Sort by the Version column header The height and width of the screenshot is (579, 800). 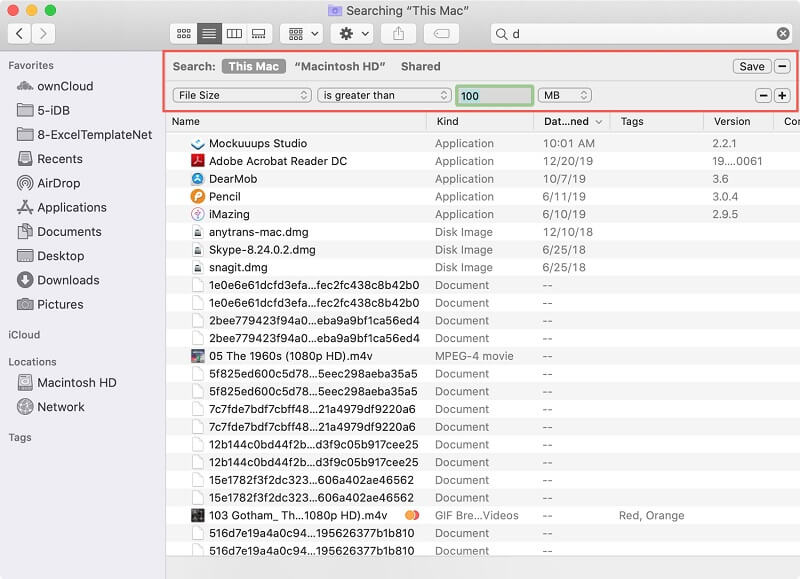tap(738, 121)
